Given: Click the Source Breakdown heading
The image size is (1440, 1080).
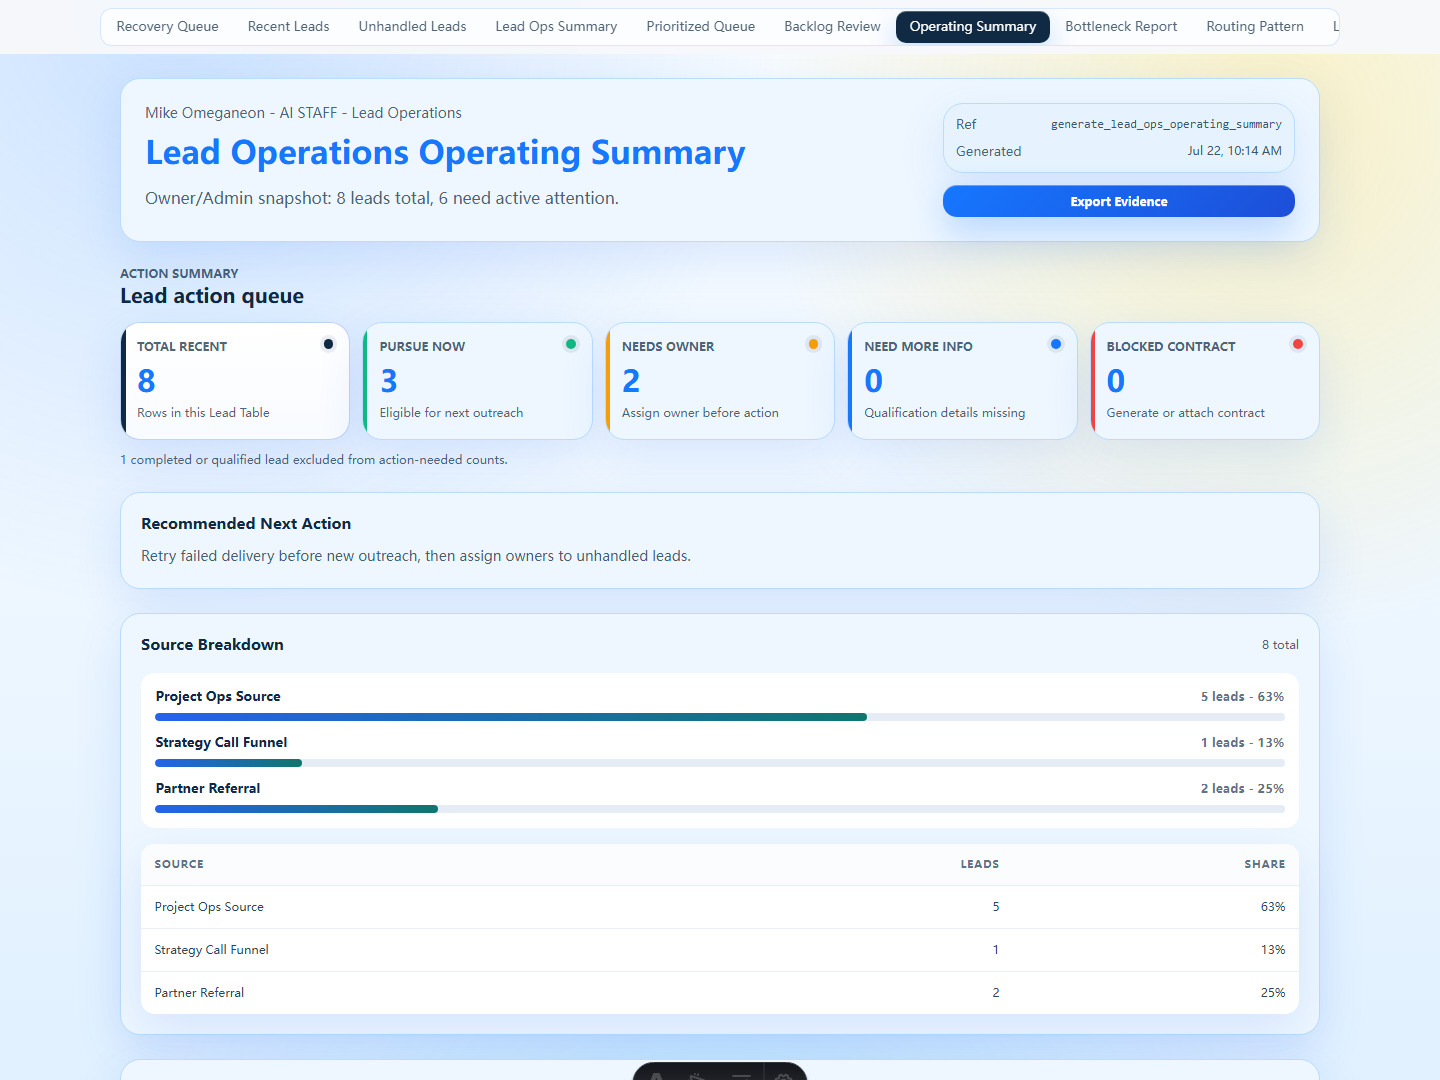Looking at the screenshot, I should [x=212, y=645].
